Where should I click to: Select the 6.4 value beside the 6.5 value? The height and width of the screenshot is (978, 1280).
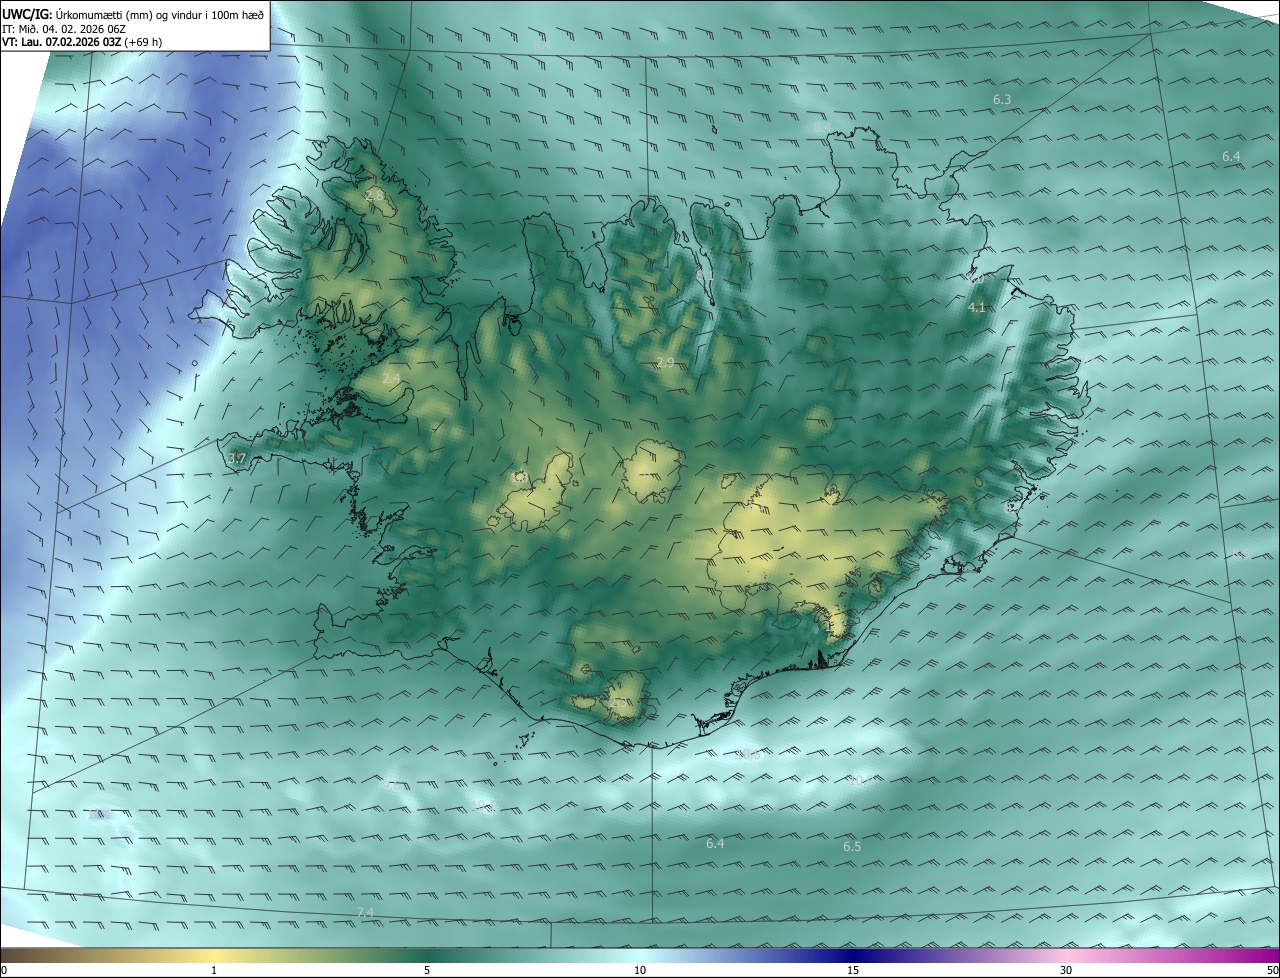pos(715,844)
